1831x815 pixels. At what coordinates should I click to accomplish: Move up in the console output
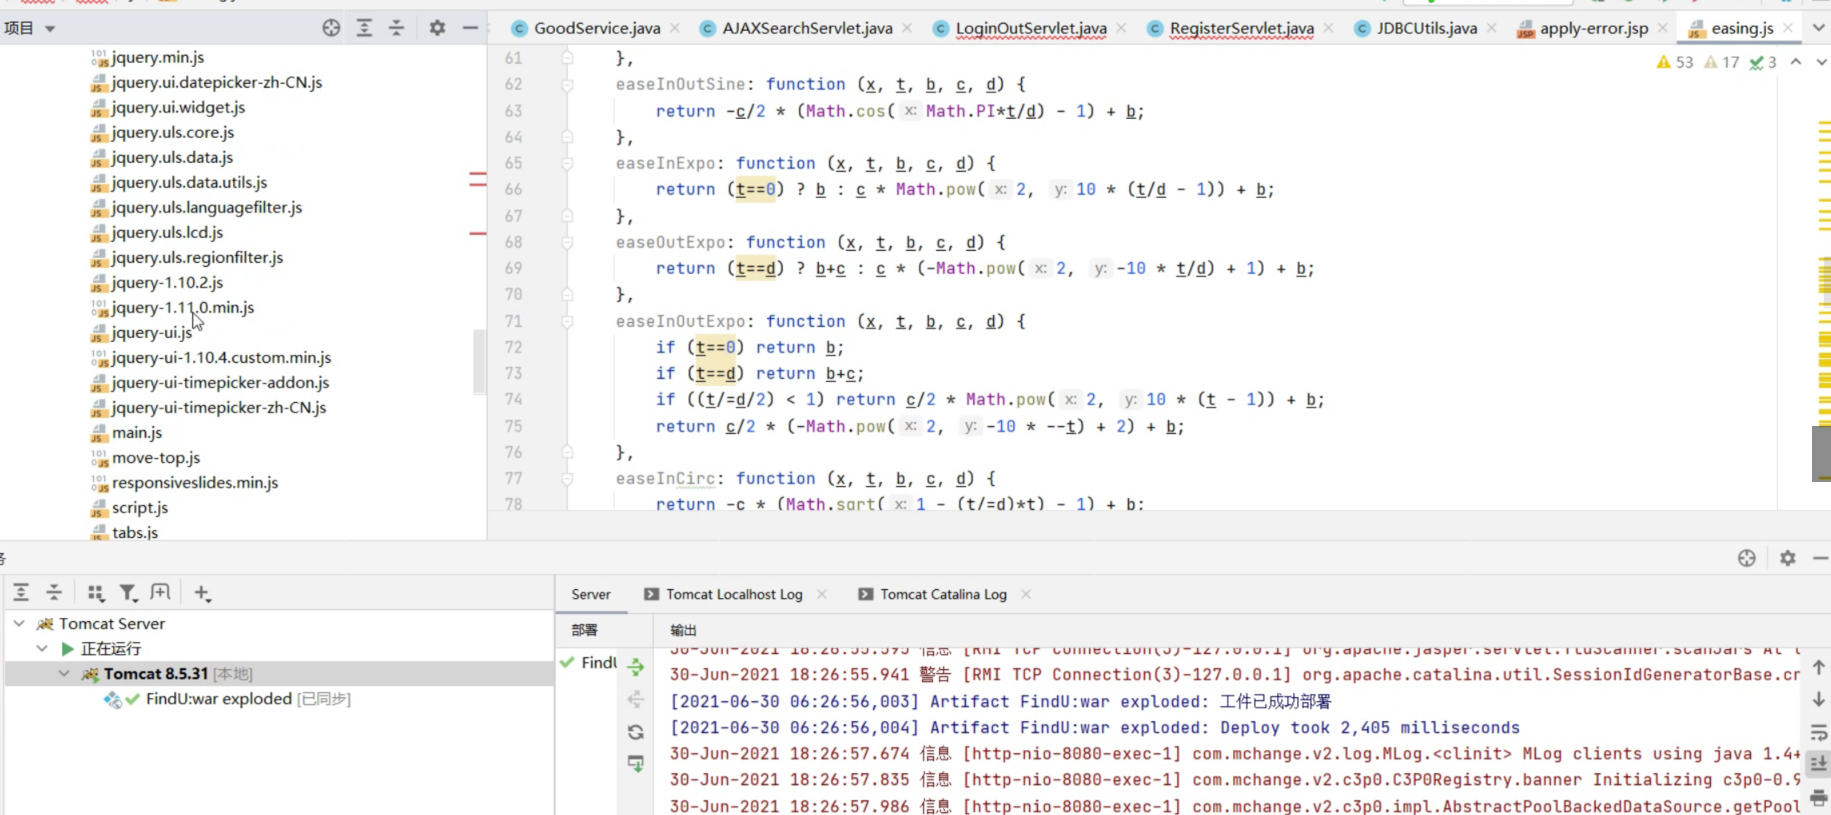(x=1819, y=667)
